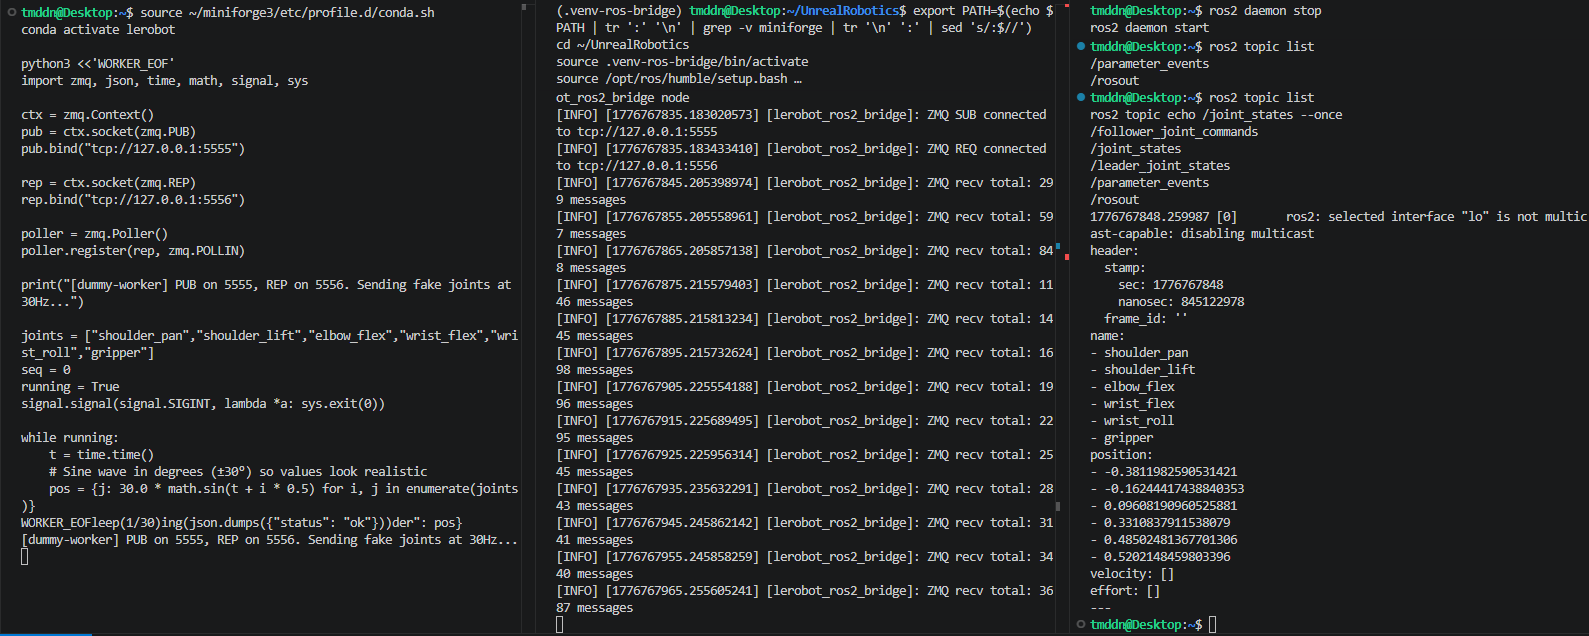Click 'header:' in the echo output

click(x=1114, y=250)
